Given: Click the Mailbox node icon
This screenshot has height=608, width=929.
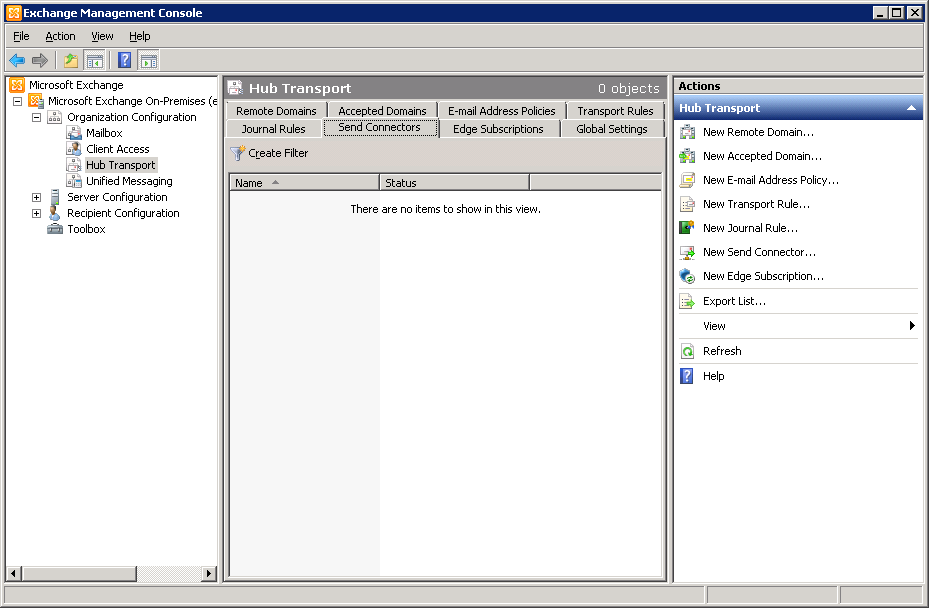Looking at the screenshot, I should coord(74,133).
